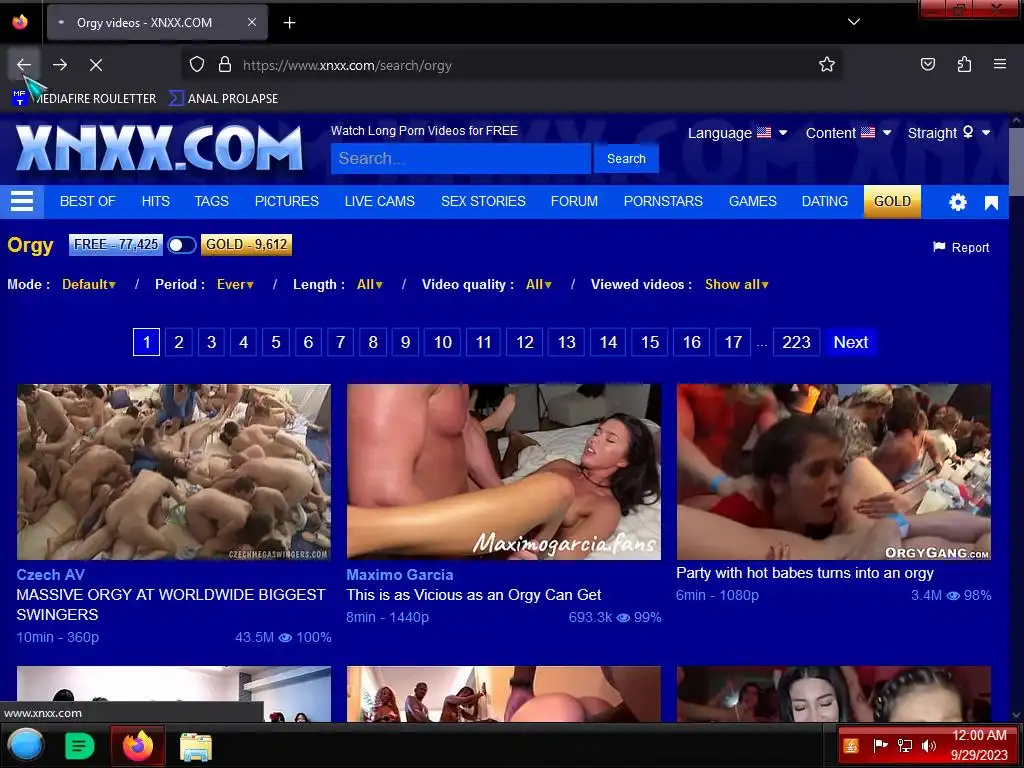
Task: Click the page's vertical scrollbar thumb
Action: (x=1016, y=160)
